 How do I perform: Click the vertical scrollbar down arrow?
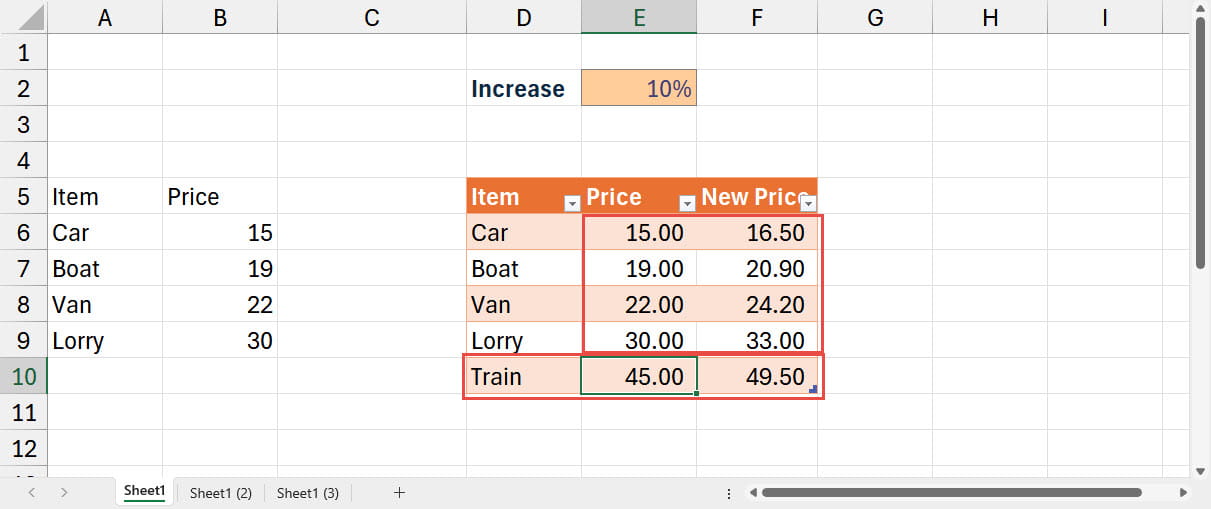1200,470
